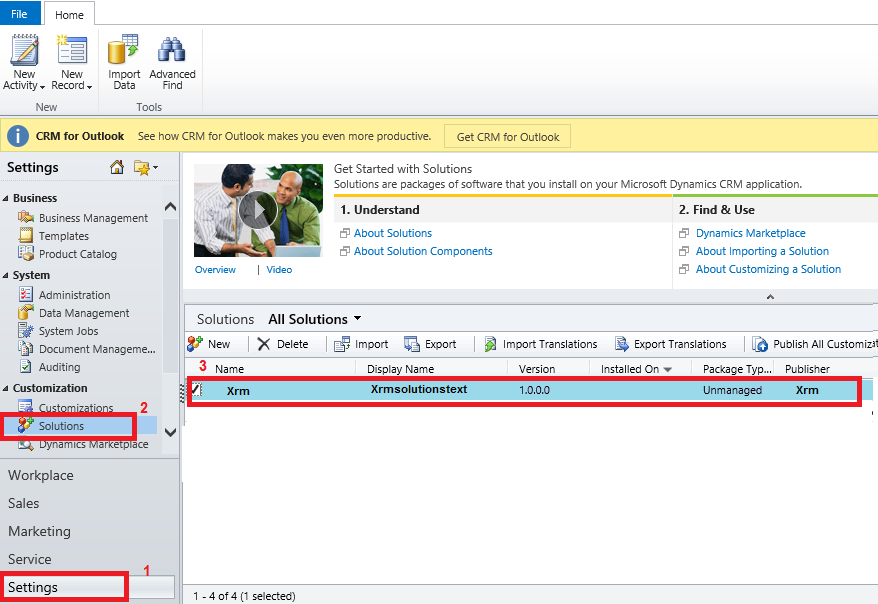Collapse the Customization section triangle
The height and width of the screenshot is (604, 878).
6,388
